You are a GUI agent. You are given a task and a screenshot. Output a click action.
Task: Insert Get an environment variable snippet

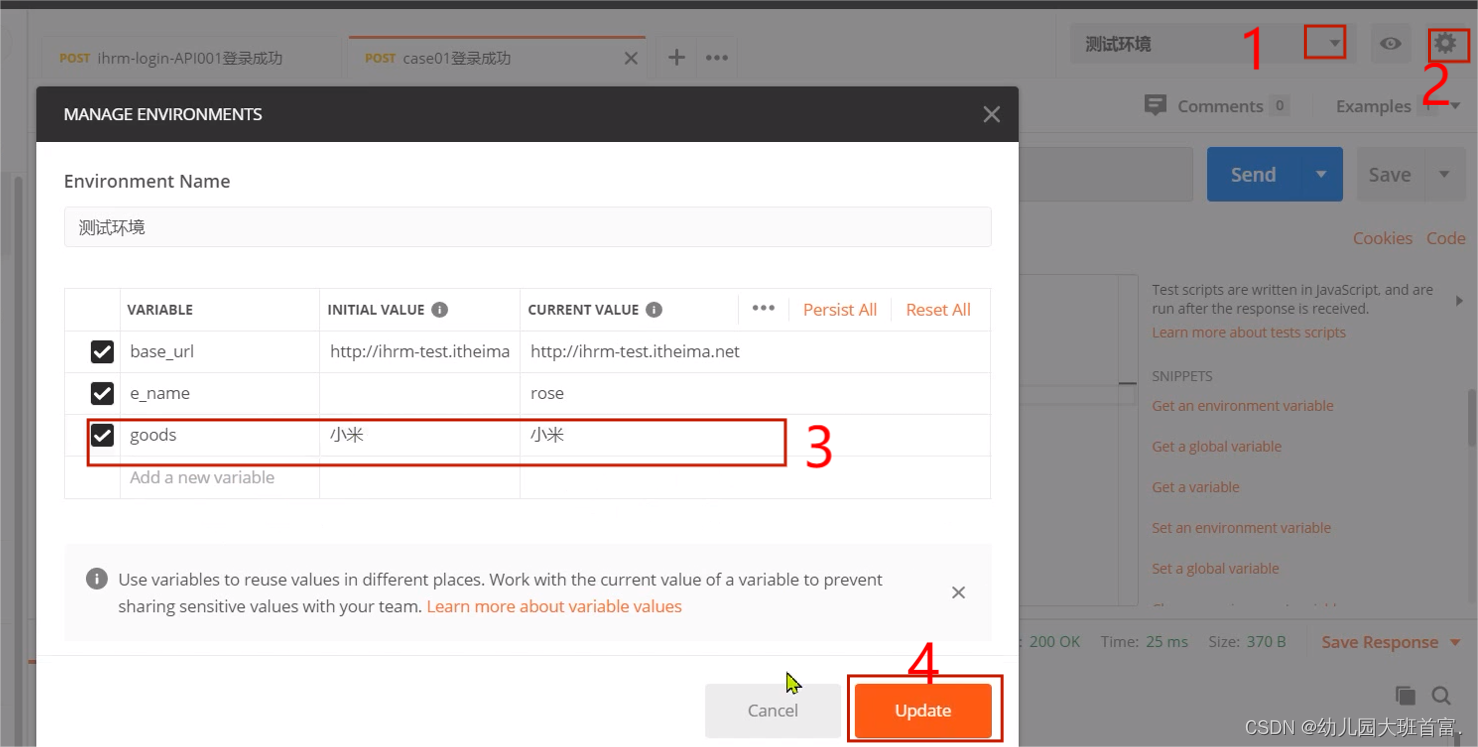click(1243, 406)
